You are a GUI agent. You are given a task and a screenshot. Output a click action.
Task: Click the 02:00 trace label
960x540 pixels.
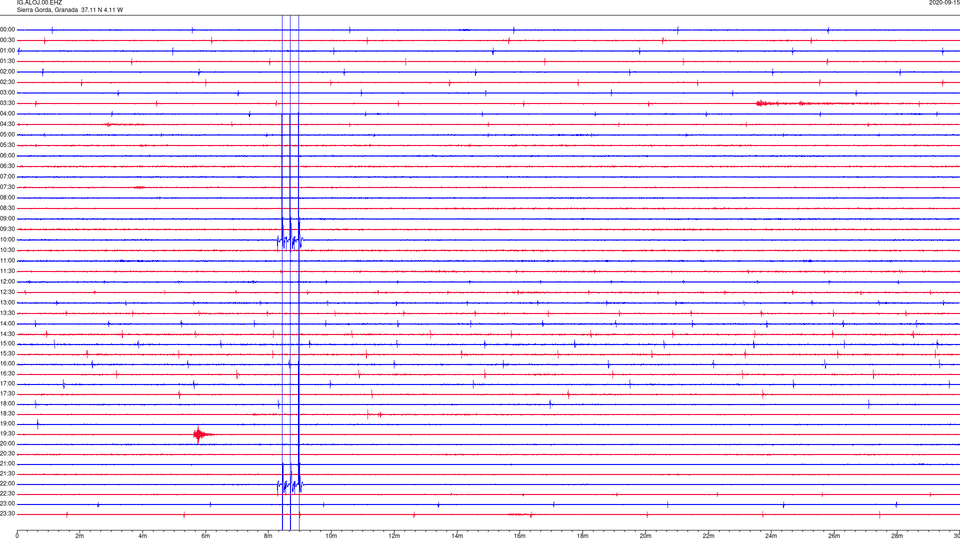click(8, 72)
